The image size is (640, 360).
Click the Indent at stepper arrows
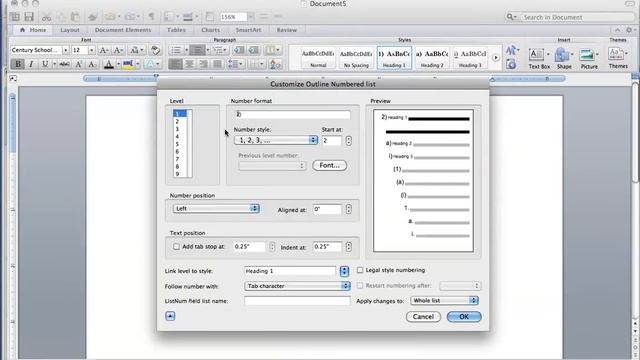coord(348,247)
